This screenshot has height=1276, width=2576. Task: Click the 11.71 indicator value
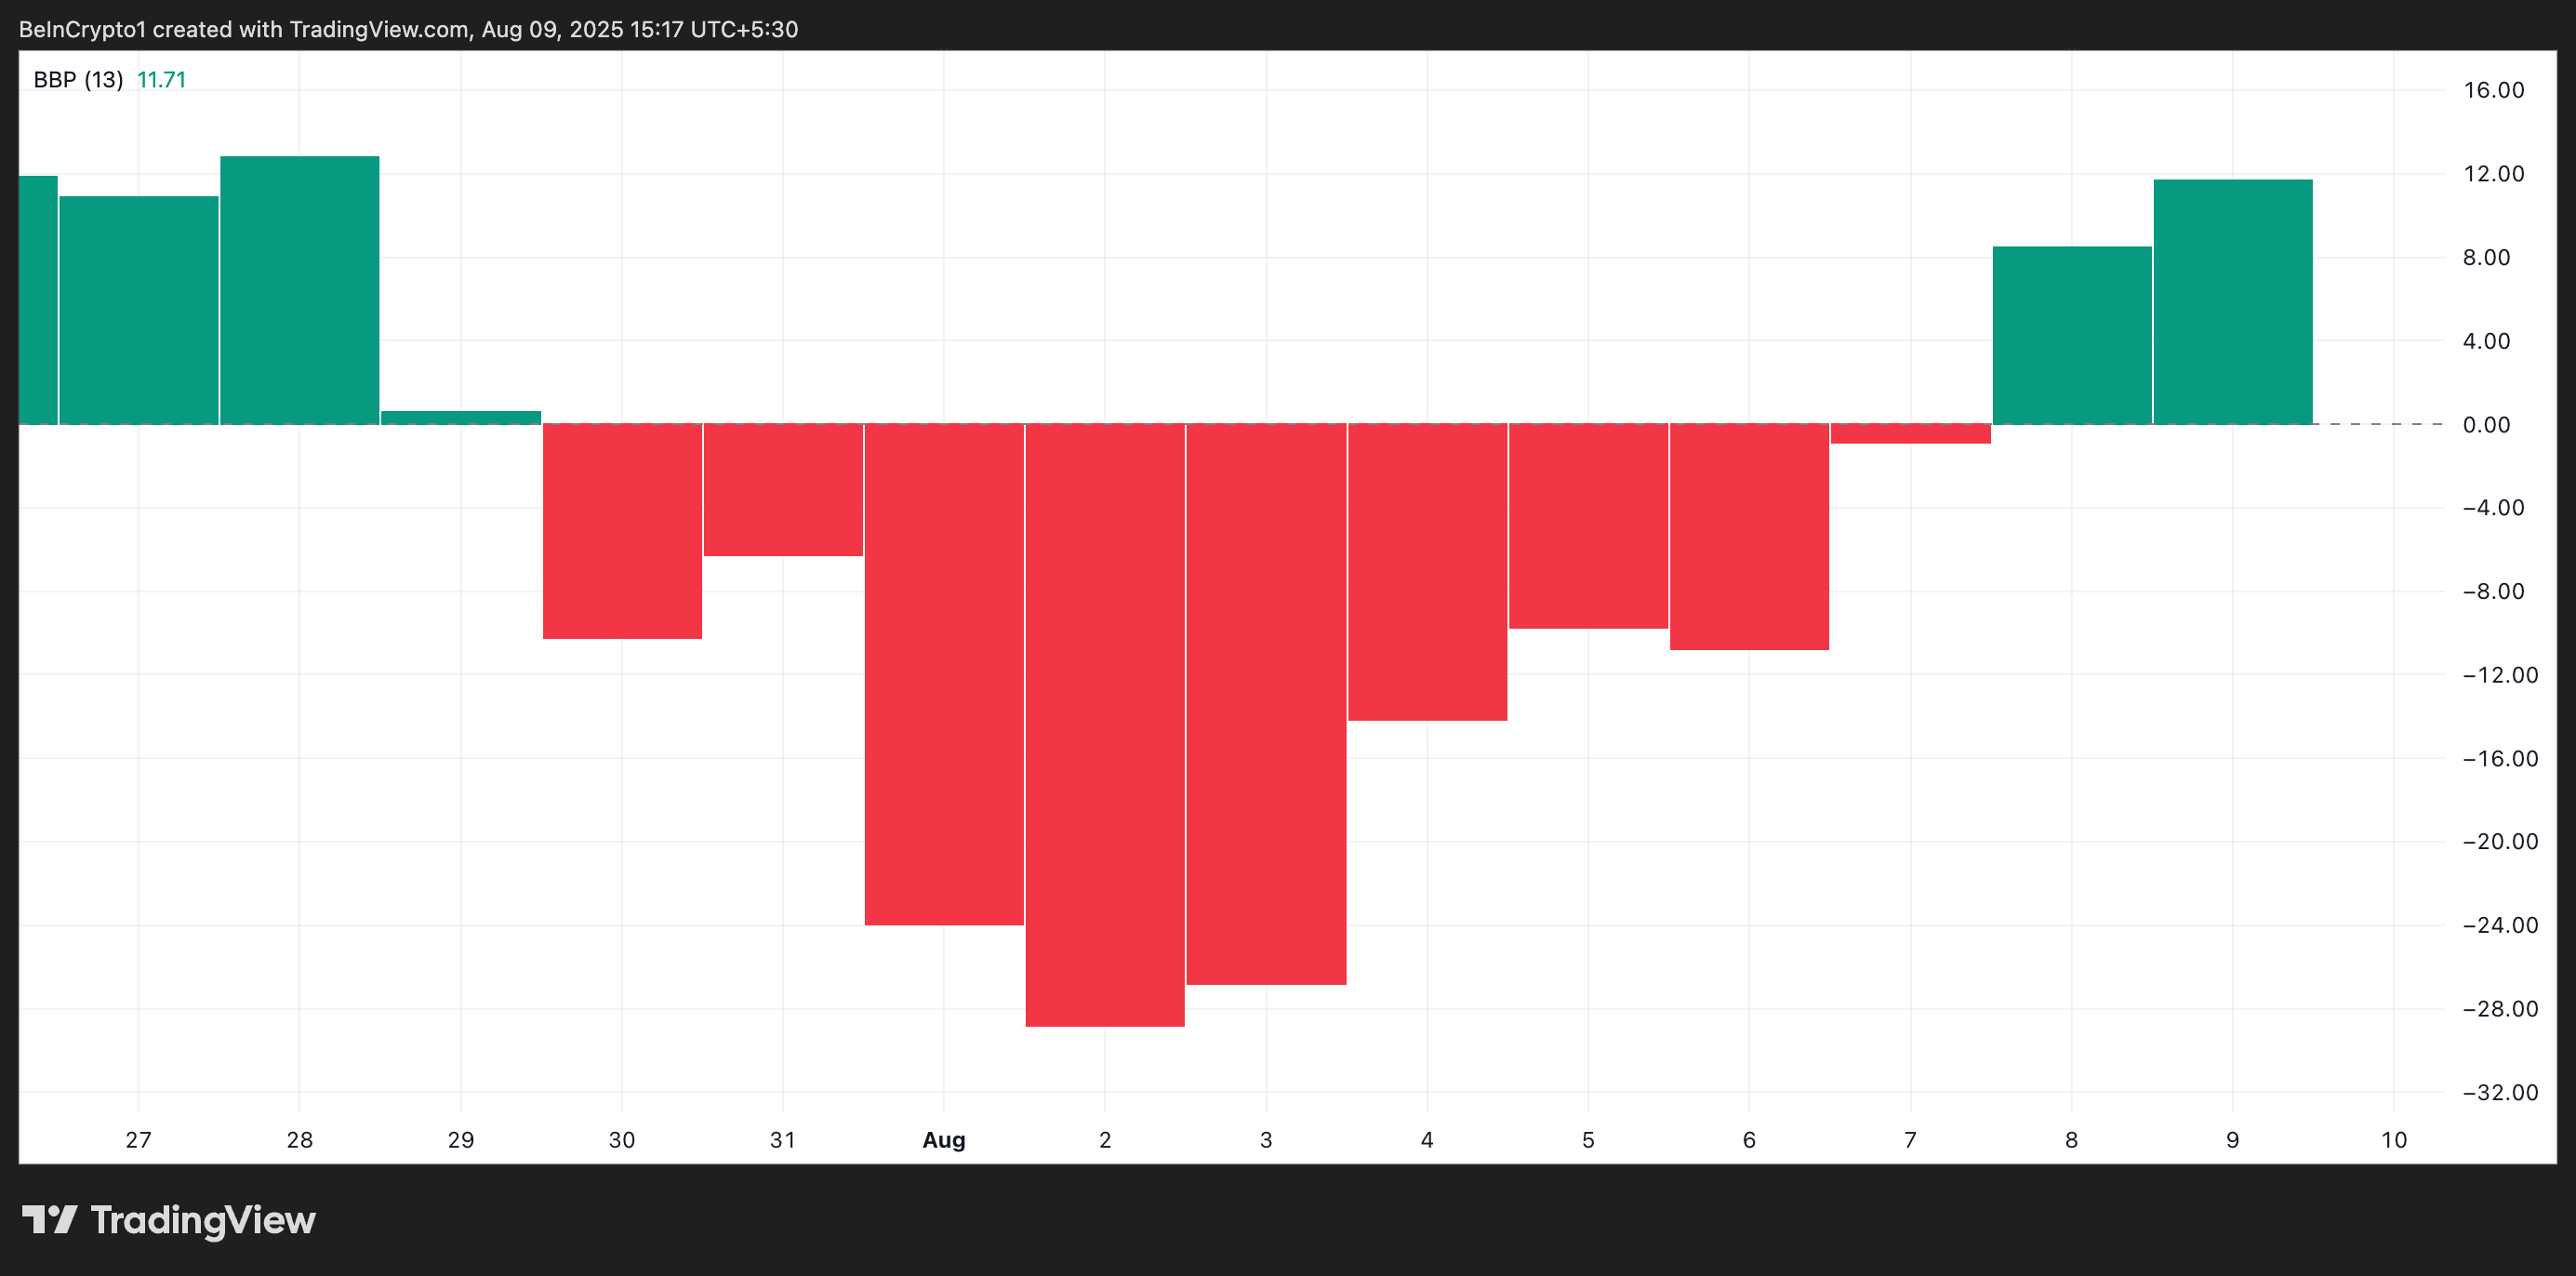[x=161, y=80]
